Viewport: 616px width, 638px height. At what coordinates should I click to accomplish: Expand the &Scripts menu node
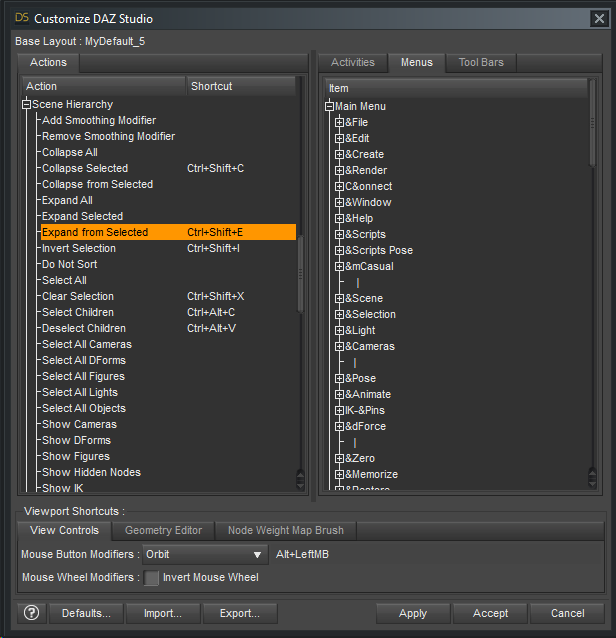coord(339,234)
